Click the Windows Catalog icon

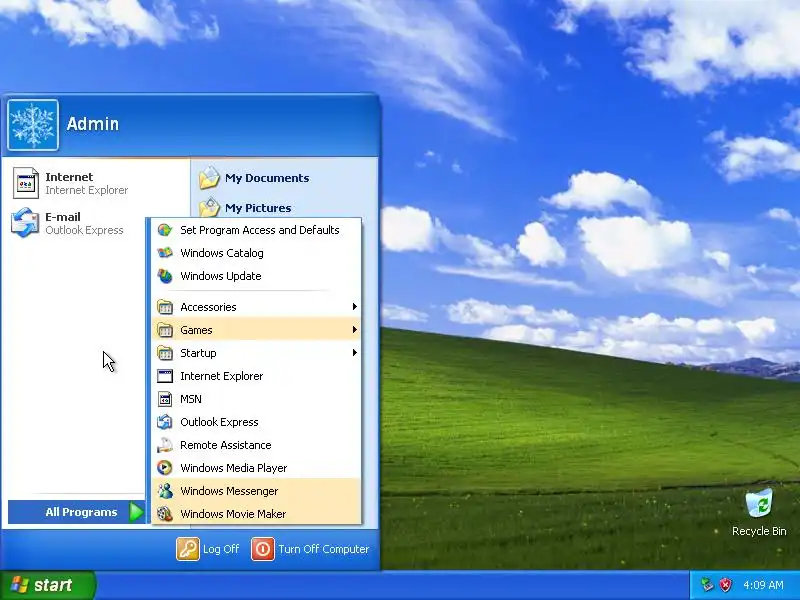point(164,253)
